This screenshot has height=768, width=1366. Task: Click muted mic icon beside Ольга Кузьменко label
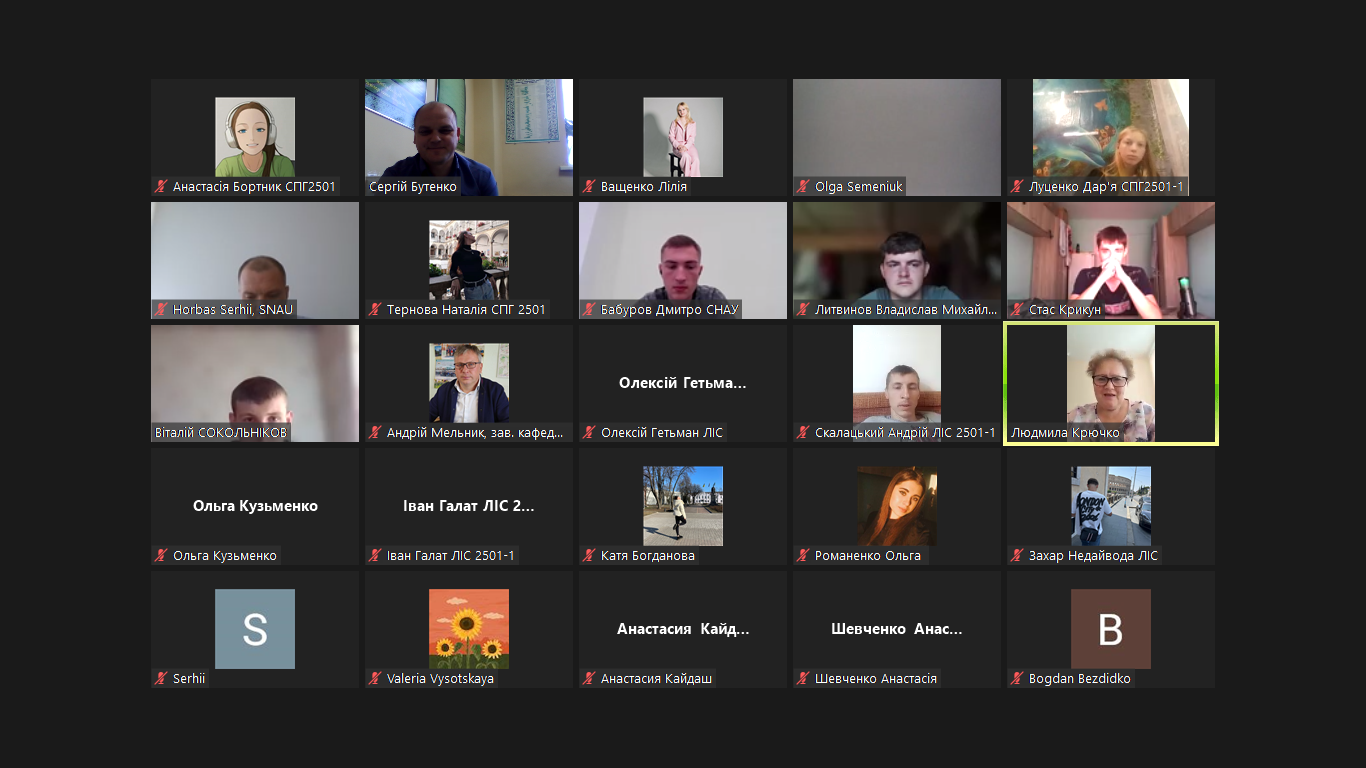(x=161, y=556)
